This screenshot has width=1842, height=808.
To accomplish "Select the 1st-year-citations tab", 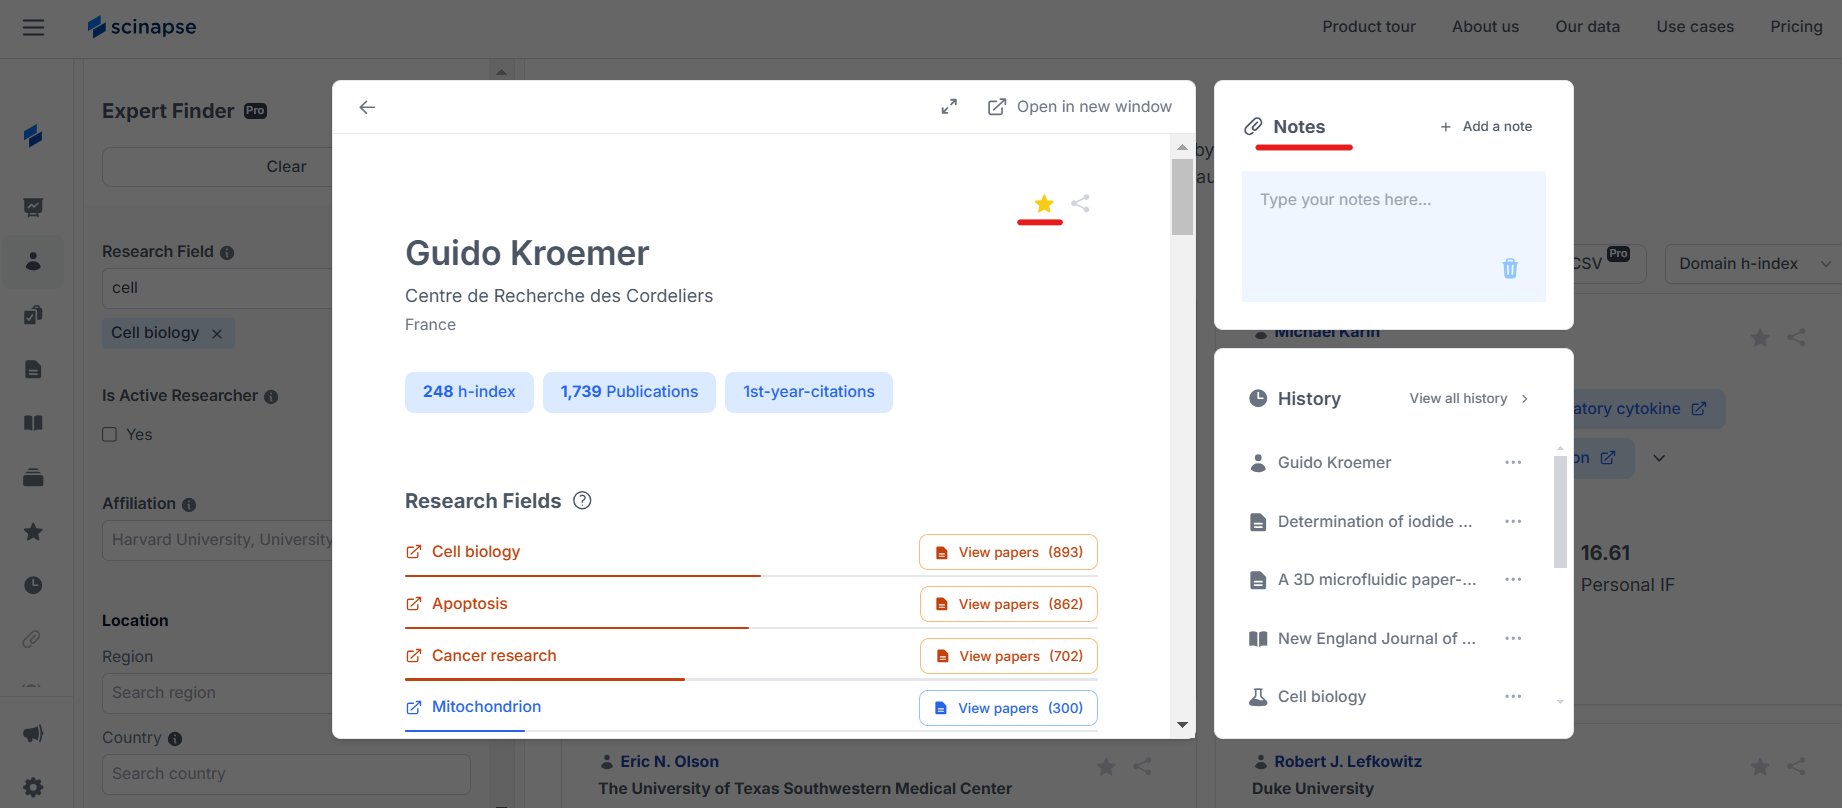I will point(809,392).
